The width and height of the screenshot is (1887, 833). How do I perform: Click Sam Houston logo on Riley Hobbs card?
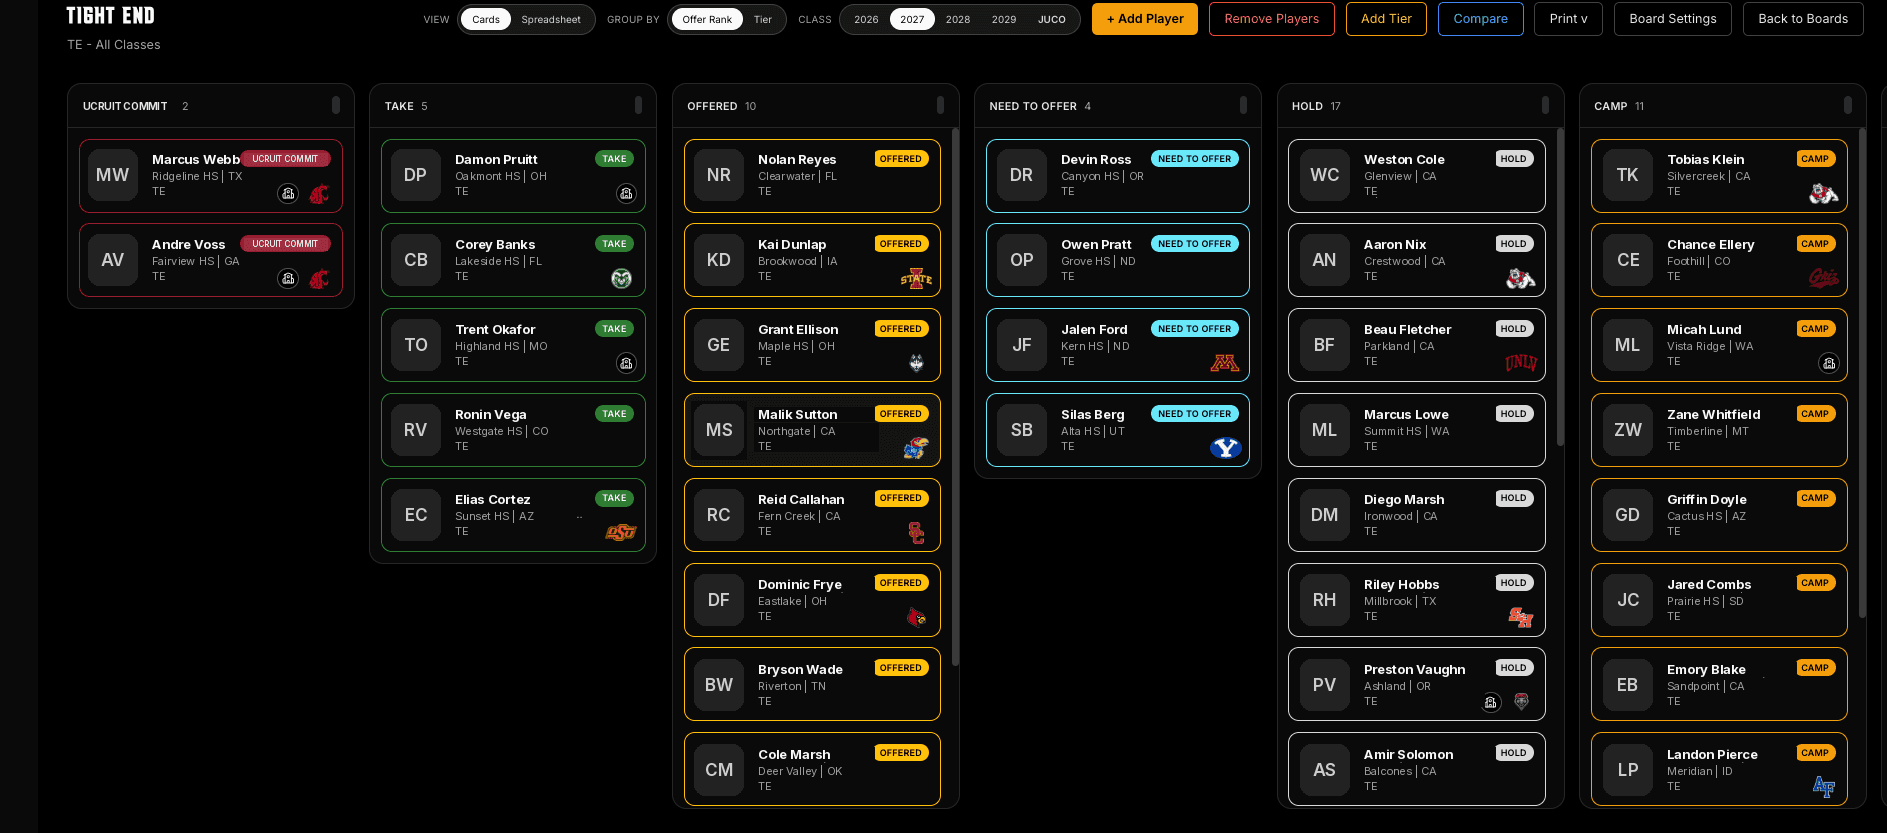click(x=1521, y=618)
